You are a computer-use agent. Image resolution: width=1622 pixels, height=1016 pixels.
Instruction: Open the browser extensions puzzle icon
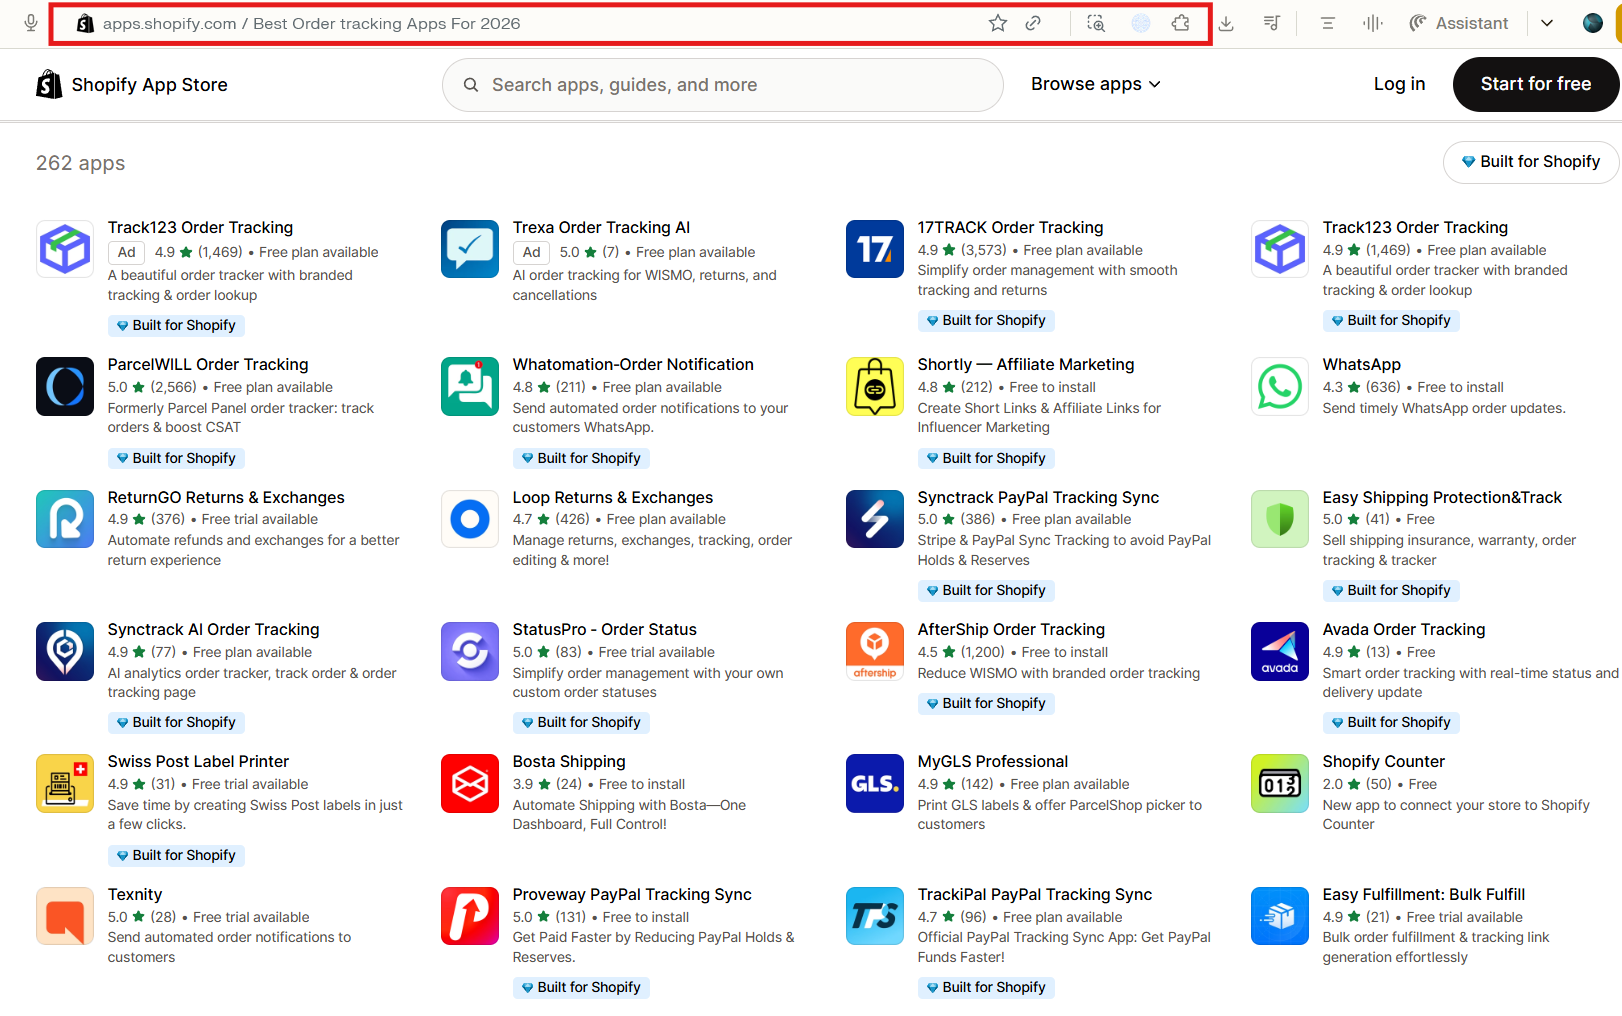click(1180, 23)
